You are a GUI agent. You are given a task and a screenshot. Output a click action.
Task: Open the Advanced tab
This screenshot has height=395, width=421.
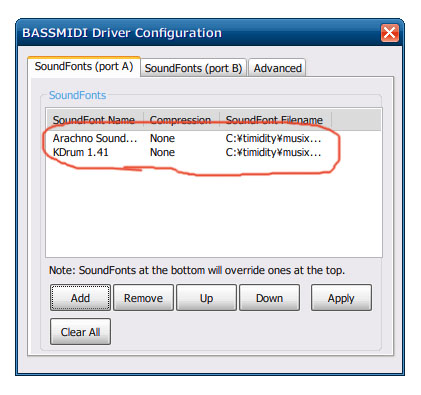click(277, 68)
